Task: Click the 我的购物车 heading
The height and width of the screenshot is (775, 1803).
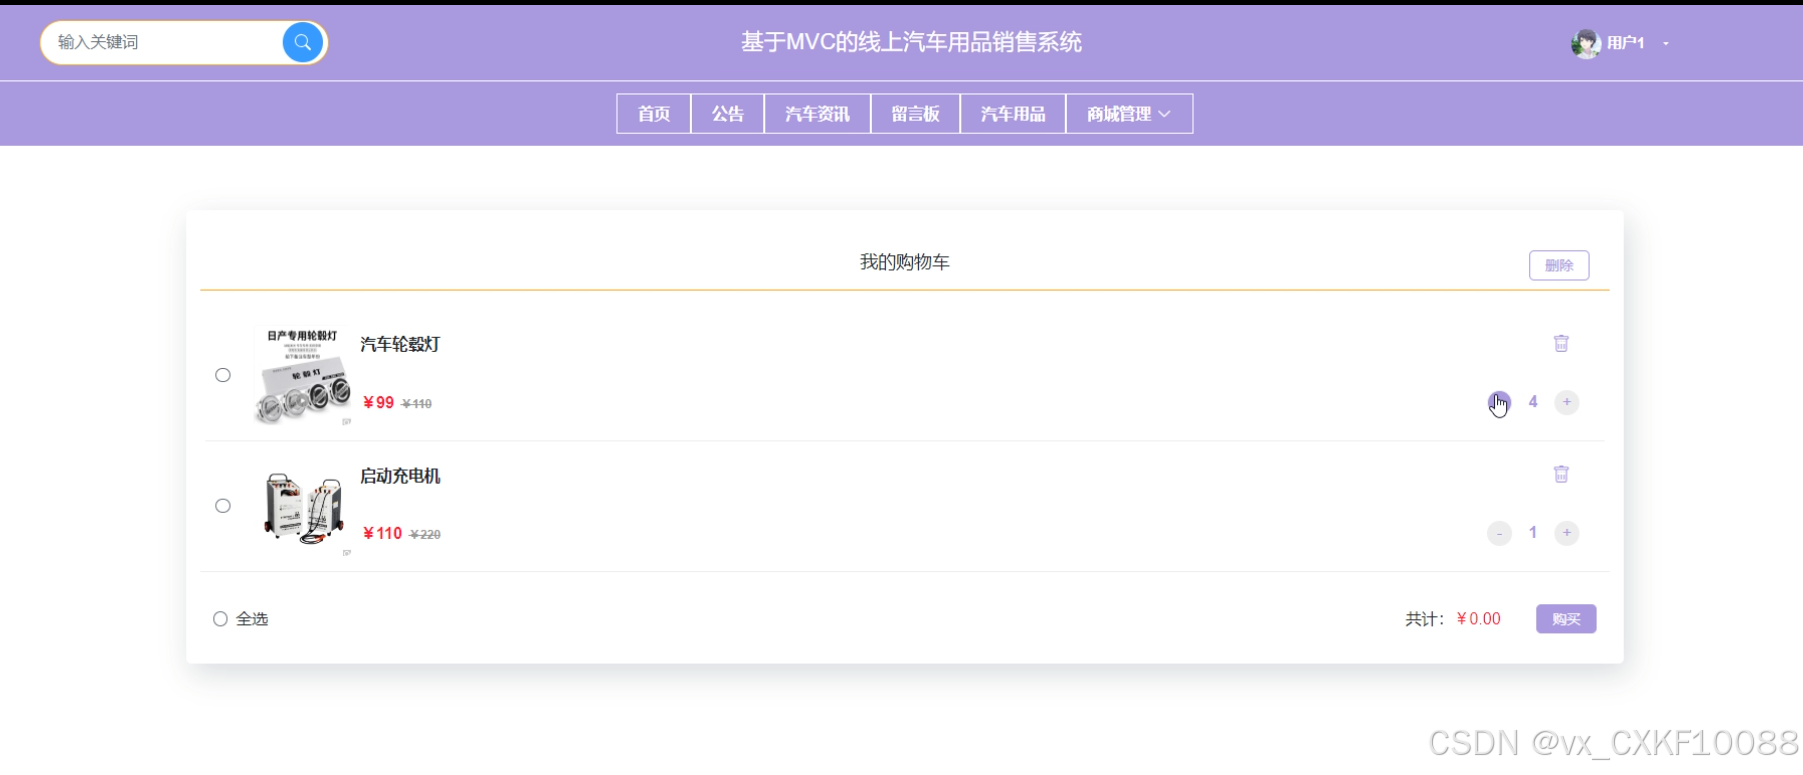Action: (905, 262)
